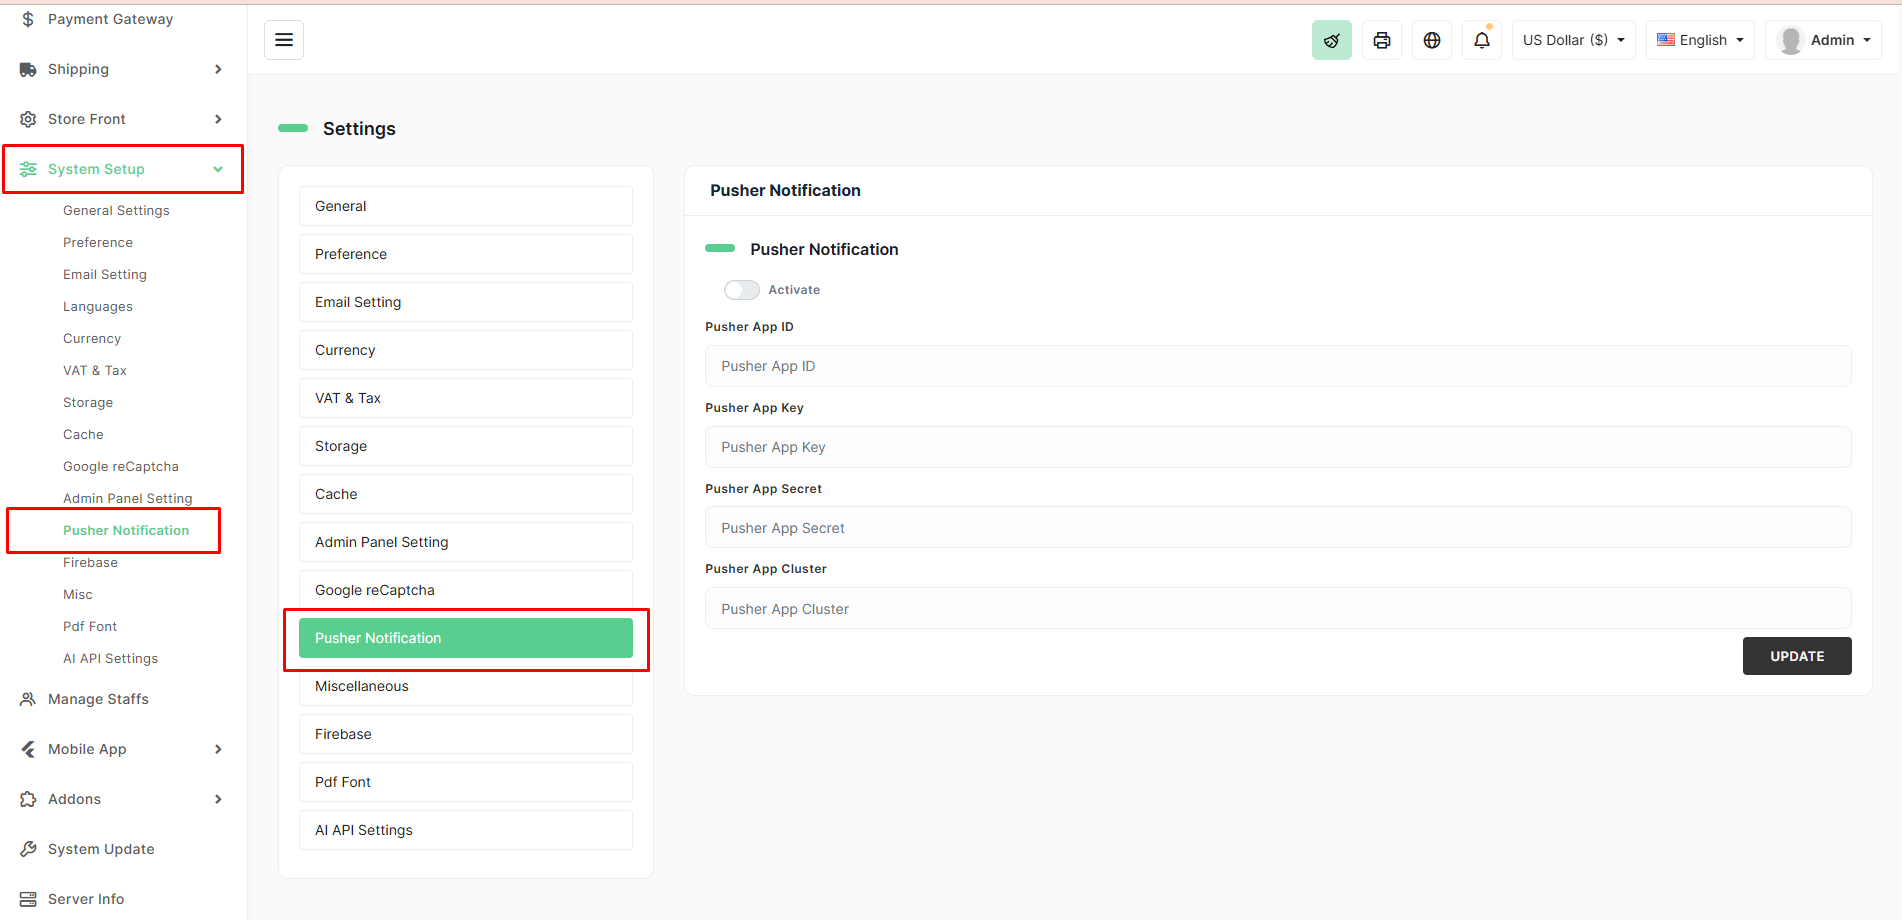Open the notifications bell icon
The image size is (1902, 920).
(1481, 40)
